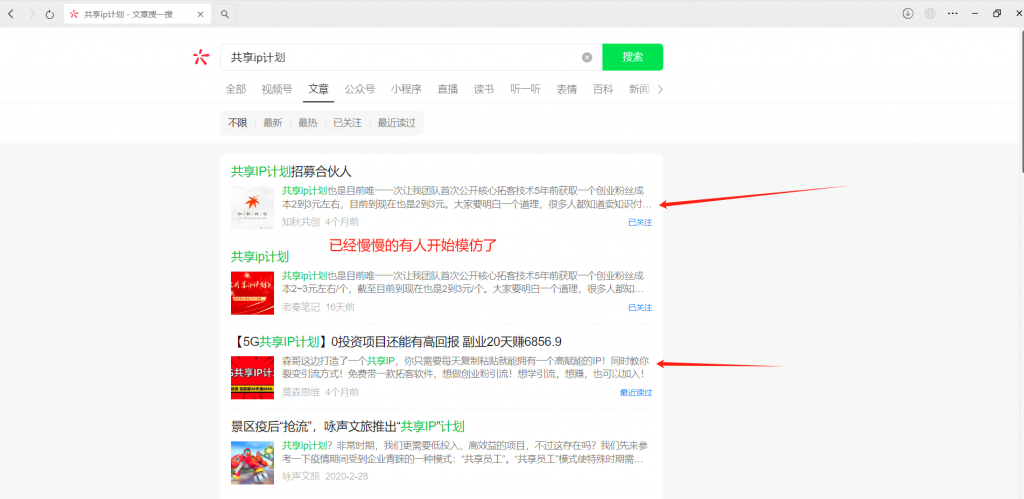The width and height of the screenshot is (1024, 499).
Task: Switch to the 公众号 tab
Action: tap(360, 89)
